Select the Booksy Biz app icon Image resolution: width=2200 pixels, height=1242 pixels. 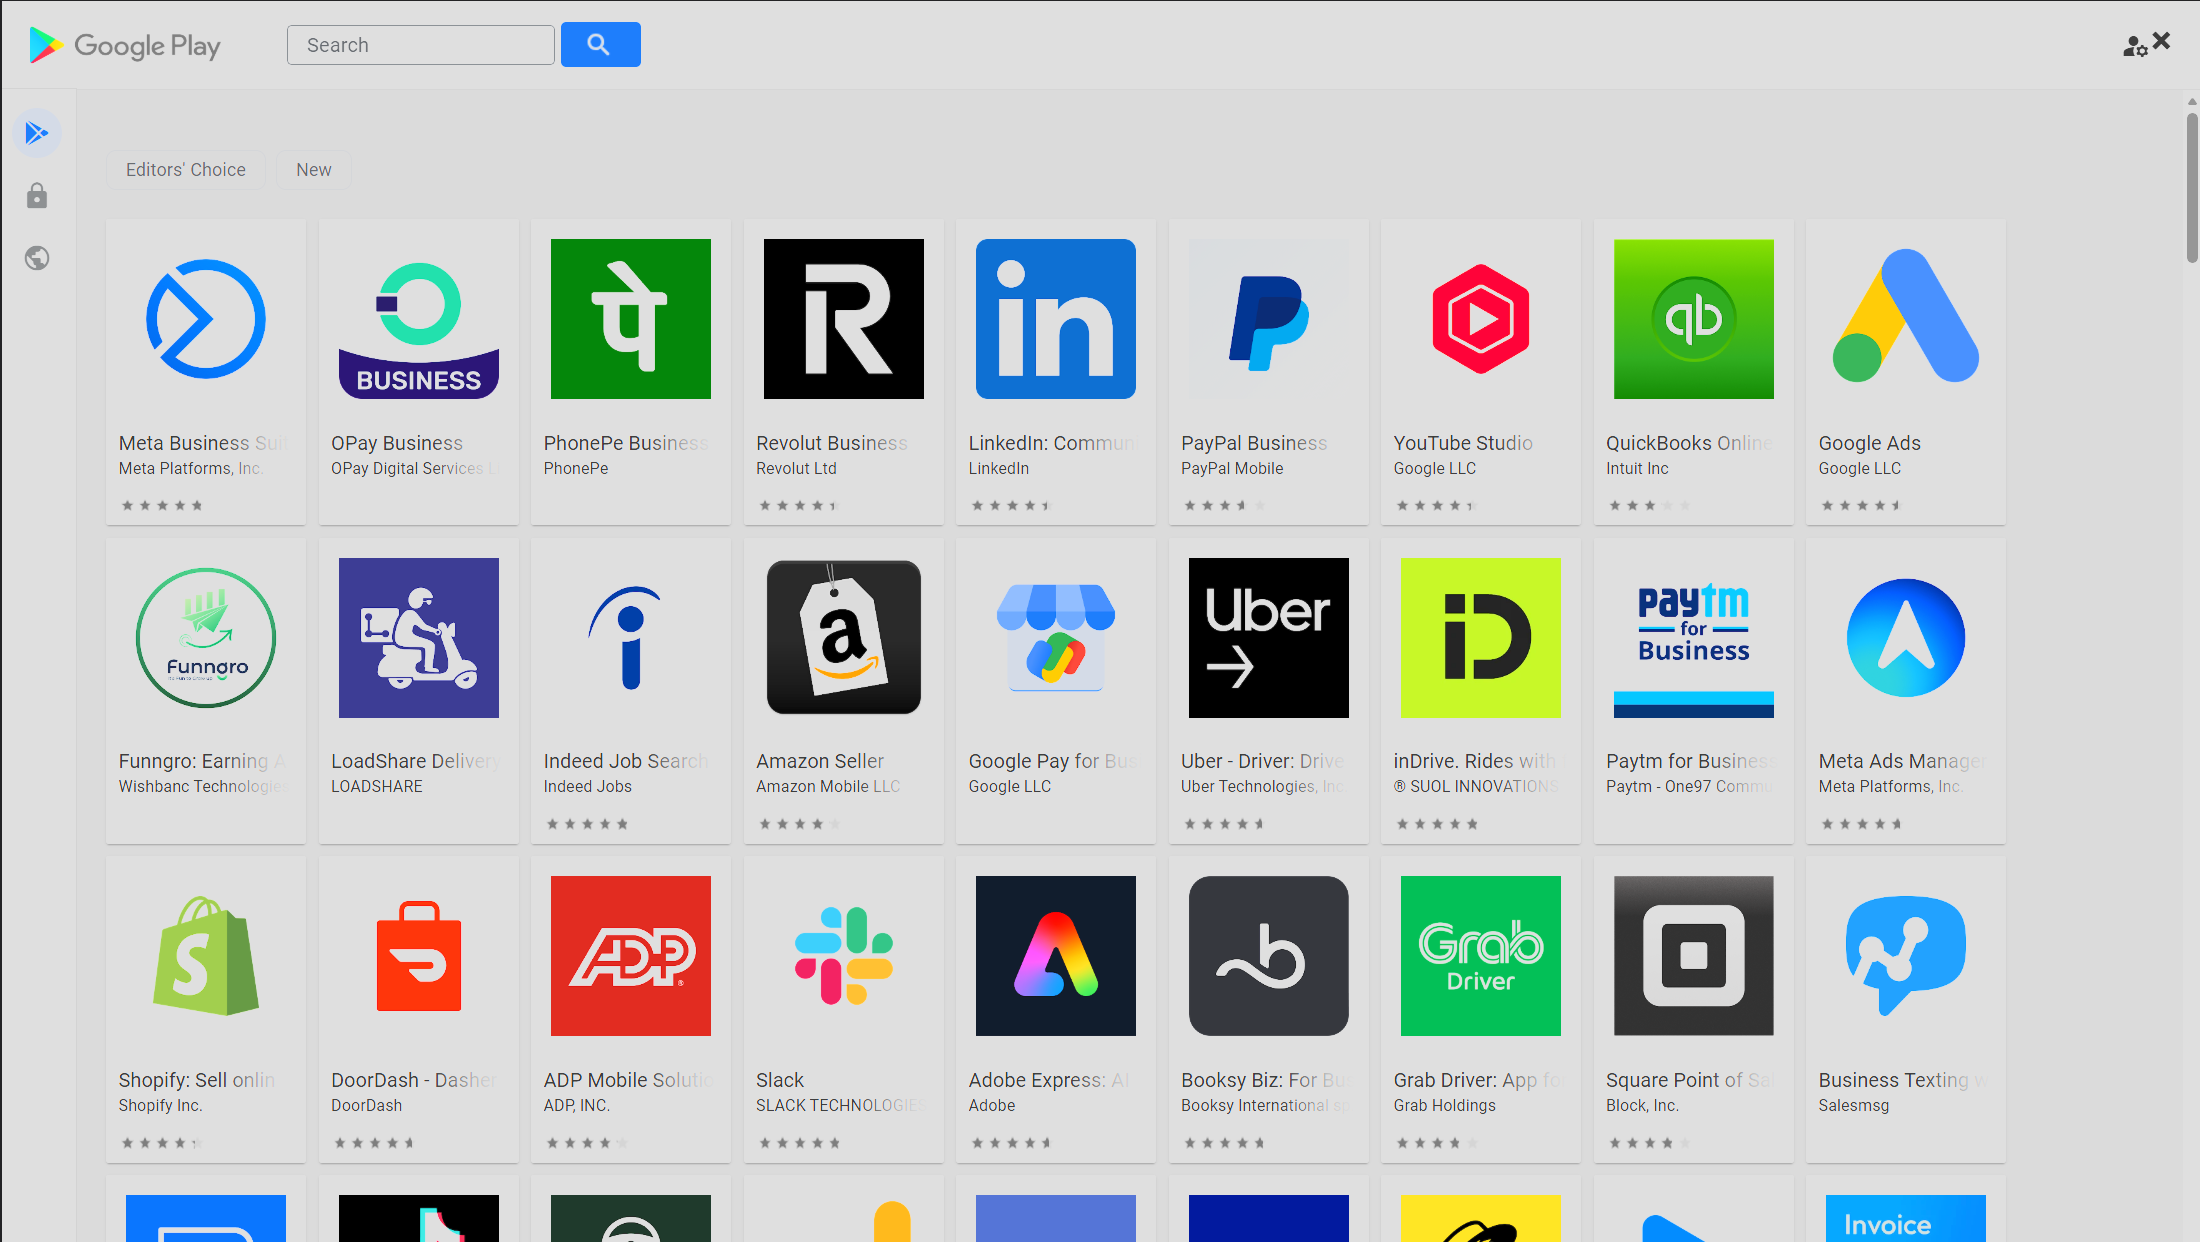tap(1269, 956)
